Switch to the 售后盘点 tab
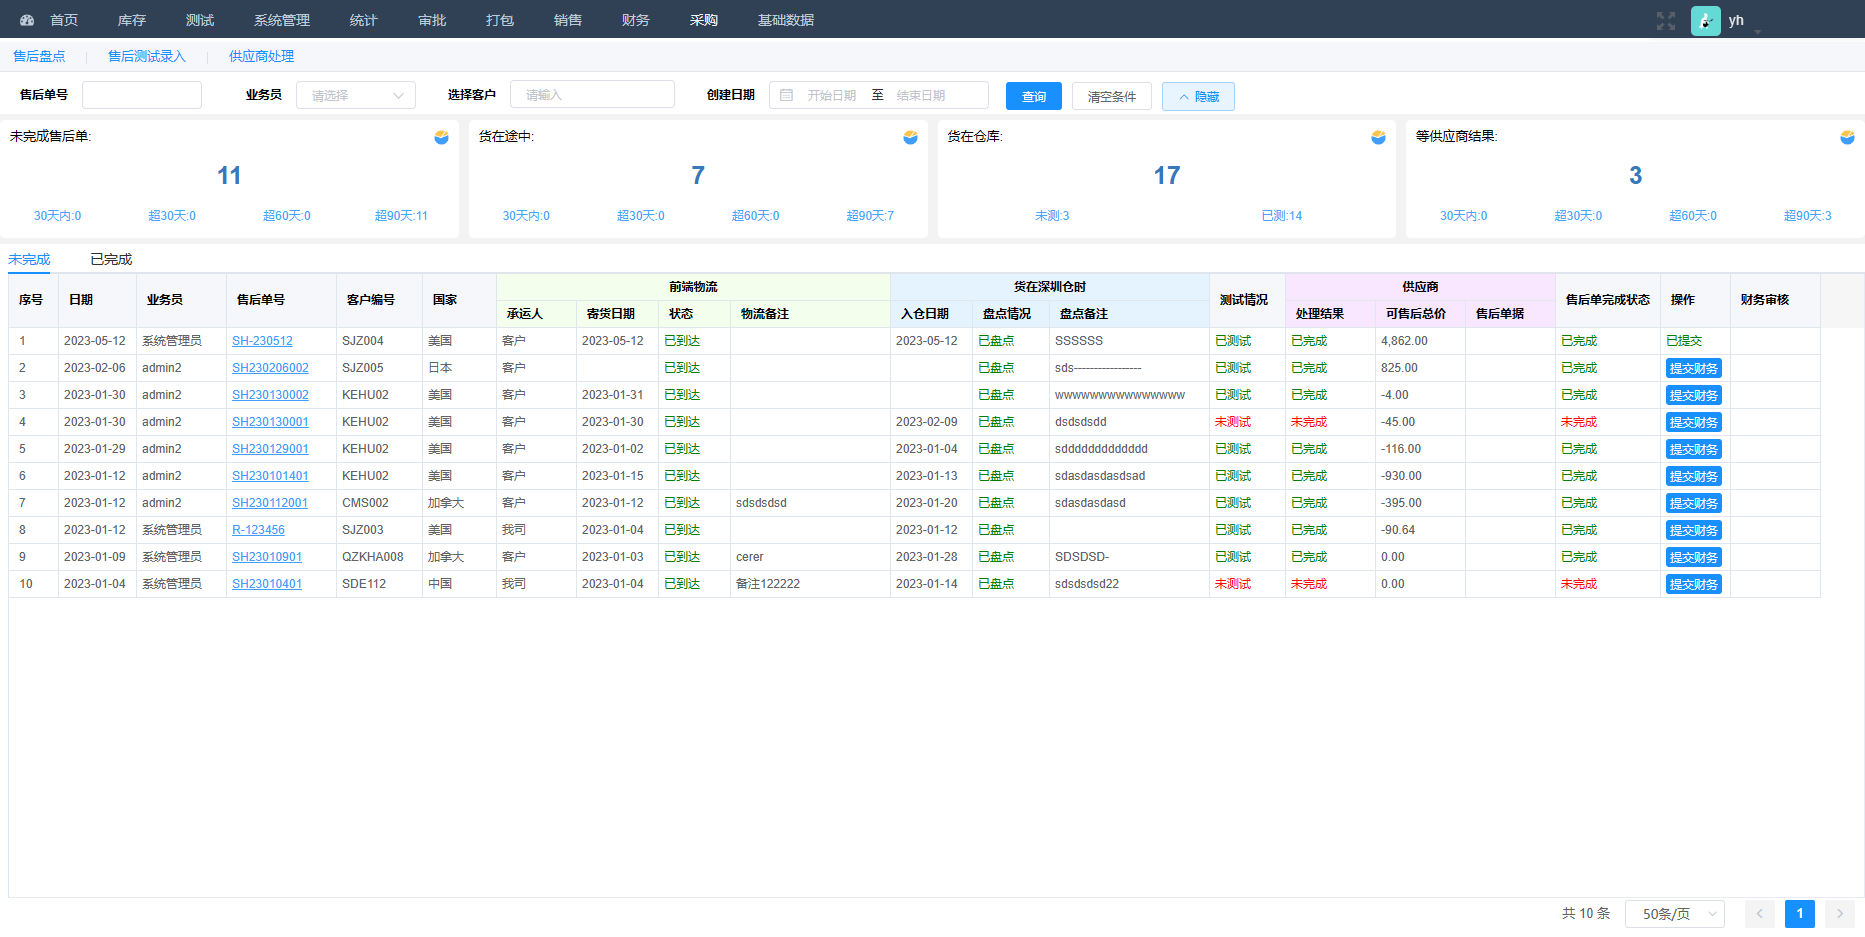 tap(39, 56)
